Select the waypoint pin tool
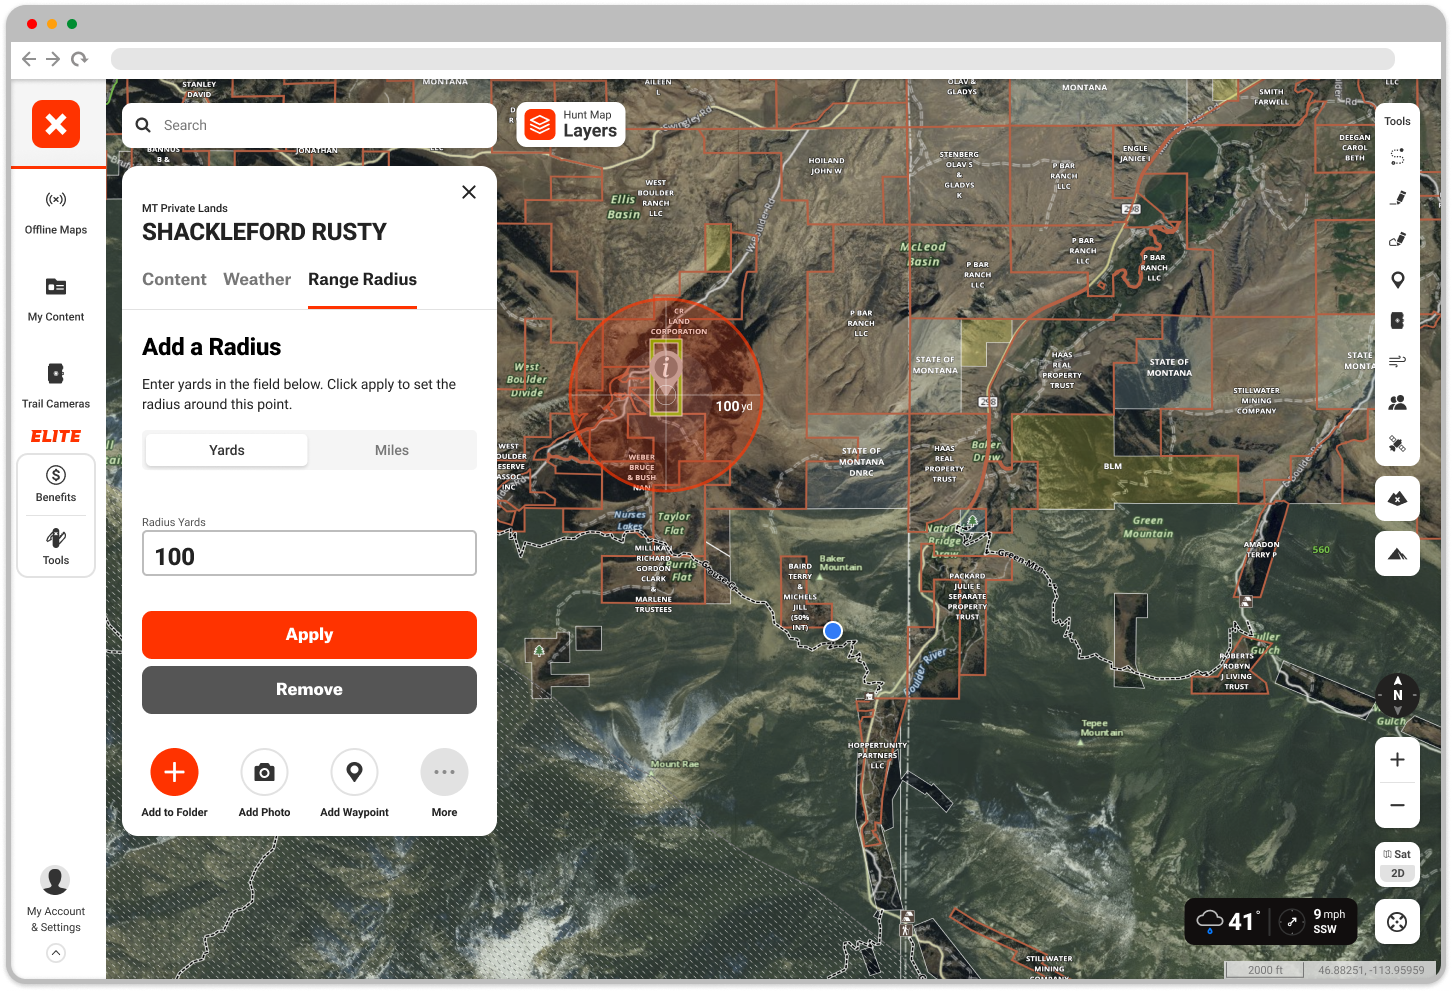 [1398, 280]
